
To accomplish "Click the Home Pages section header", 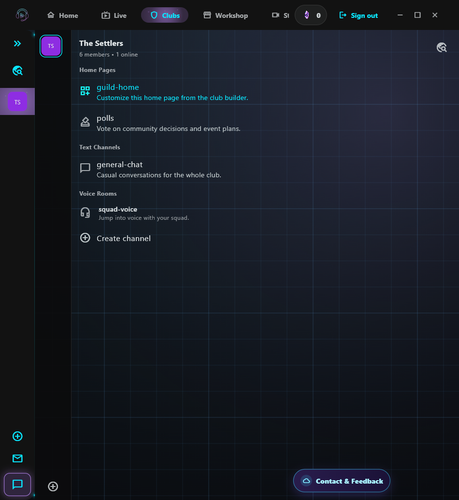I will [x=97, y=70].
